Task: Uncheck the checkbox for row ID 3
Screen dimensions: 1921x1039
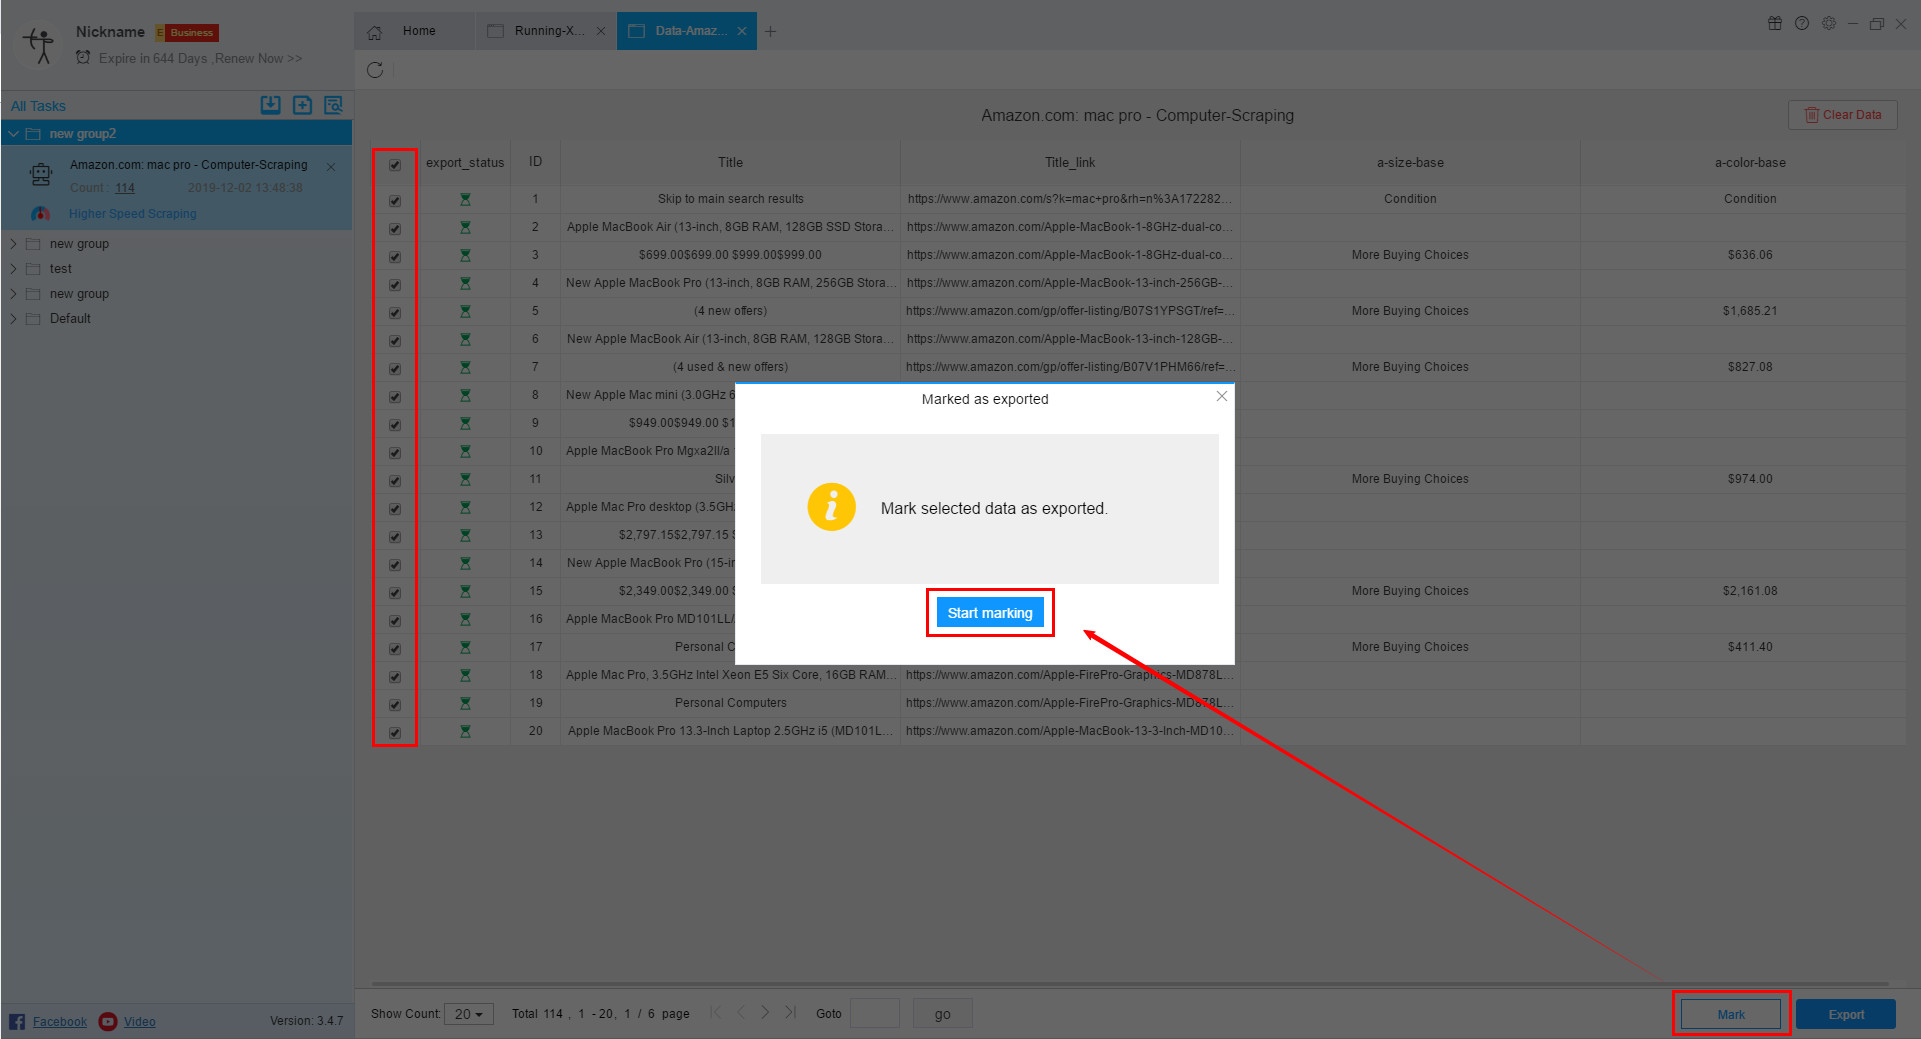Action: 395,257
